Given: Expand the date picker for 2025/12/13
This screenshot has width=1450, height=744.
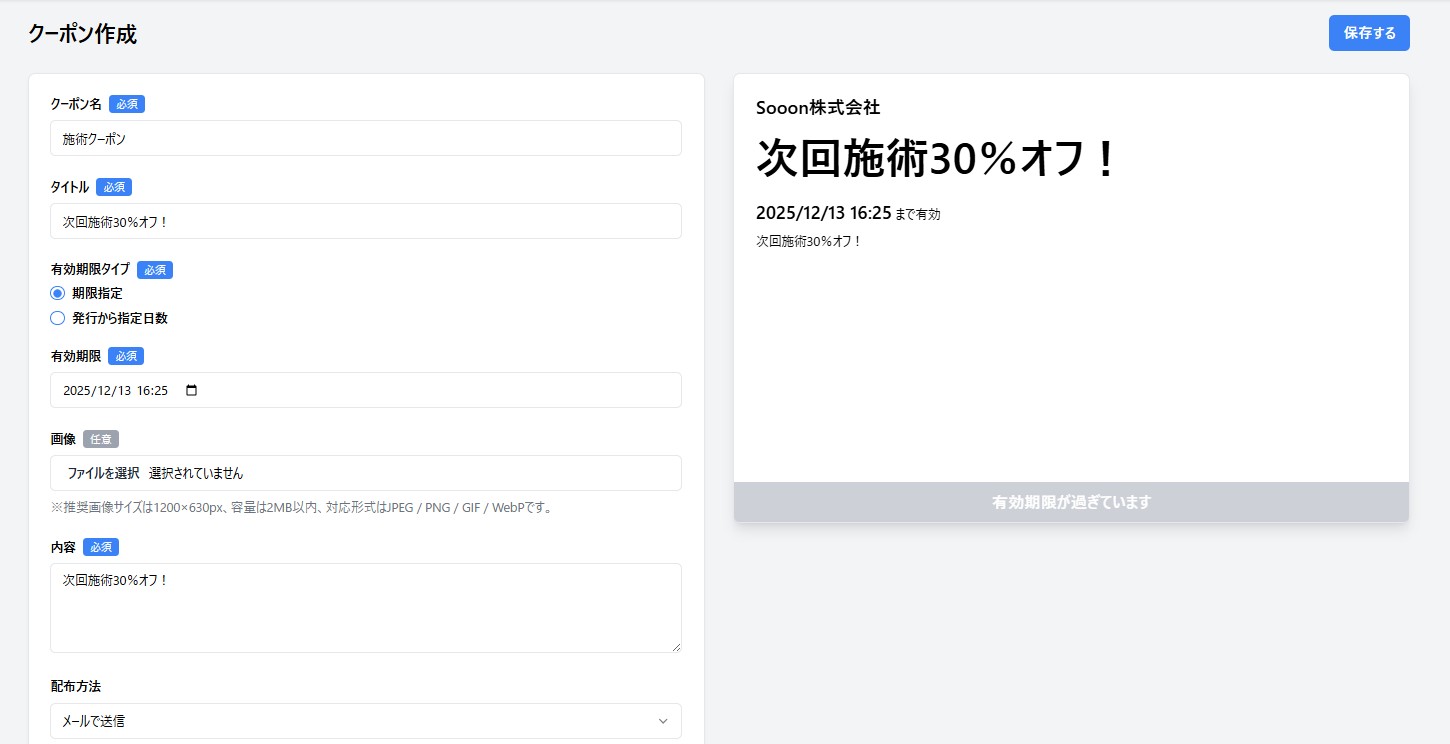Looking at the screenshot, I should pos(190,390).
